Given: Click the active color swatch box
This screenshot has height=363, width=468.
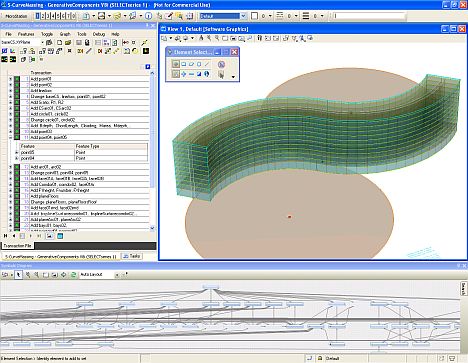Looking at the screenshot, I should point(254,16).
